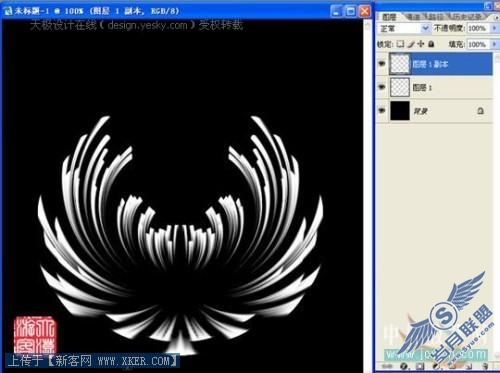Hide the 图层 1 layer
500x373 pixels.
[382, 87]
